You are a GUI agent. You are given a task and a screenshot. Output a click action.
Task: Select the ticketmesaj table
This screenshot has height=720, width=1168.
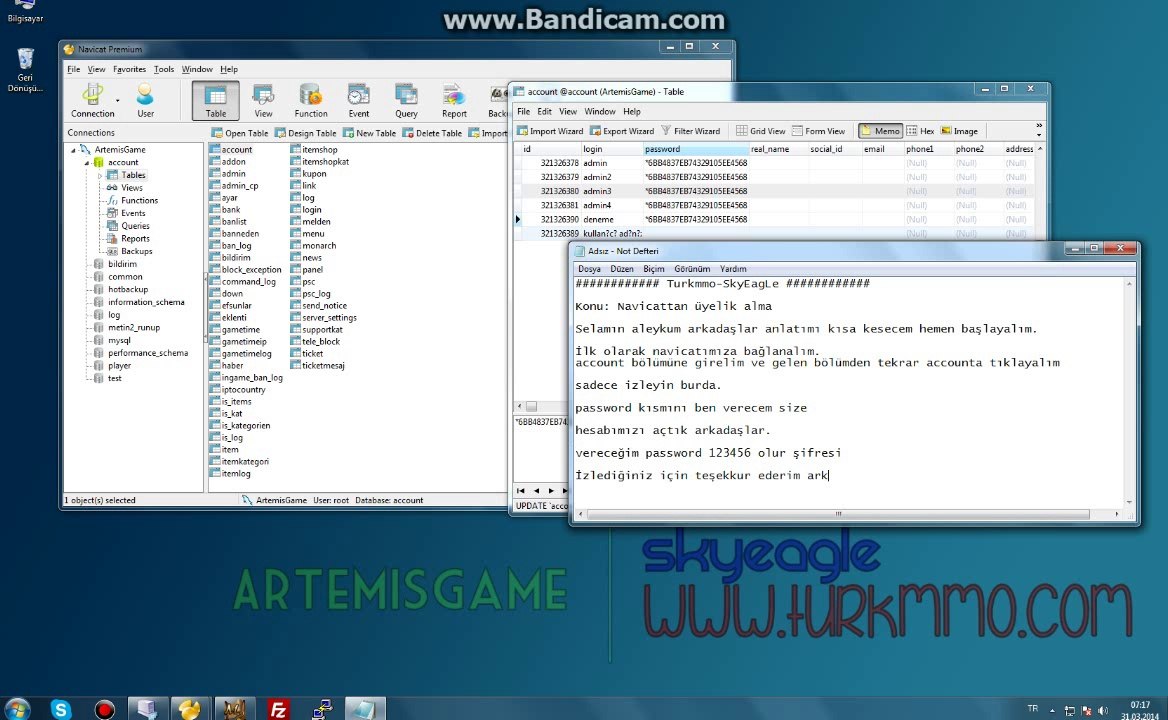coord(323,366)
